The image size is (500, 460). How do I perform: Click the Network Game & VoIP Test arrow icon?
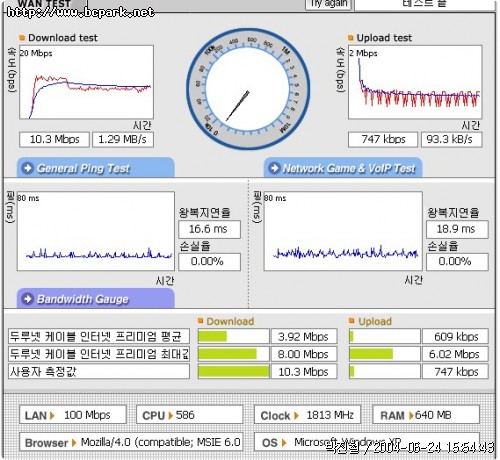tap(274, 168)
